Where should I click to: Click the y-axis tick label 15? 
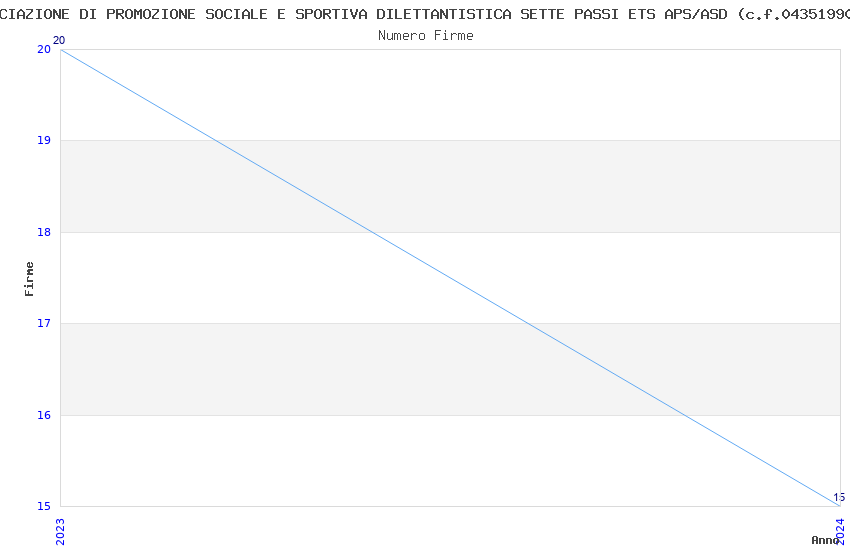(44, 506)
